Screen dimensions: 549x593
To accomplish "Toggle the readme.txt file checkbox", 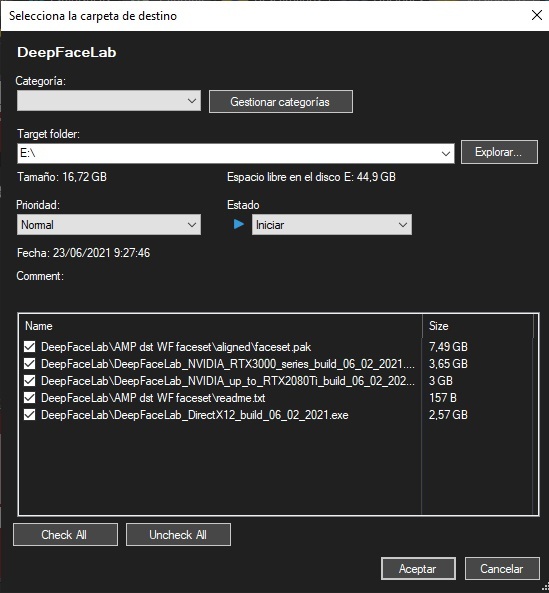I will pos(29,397).
